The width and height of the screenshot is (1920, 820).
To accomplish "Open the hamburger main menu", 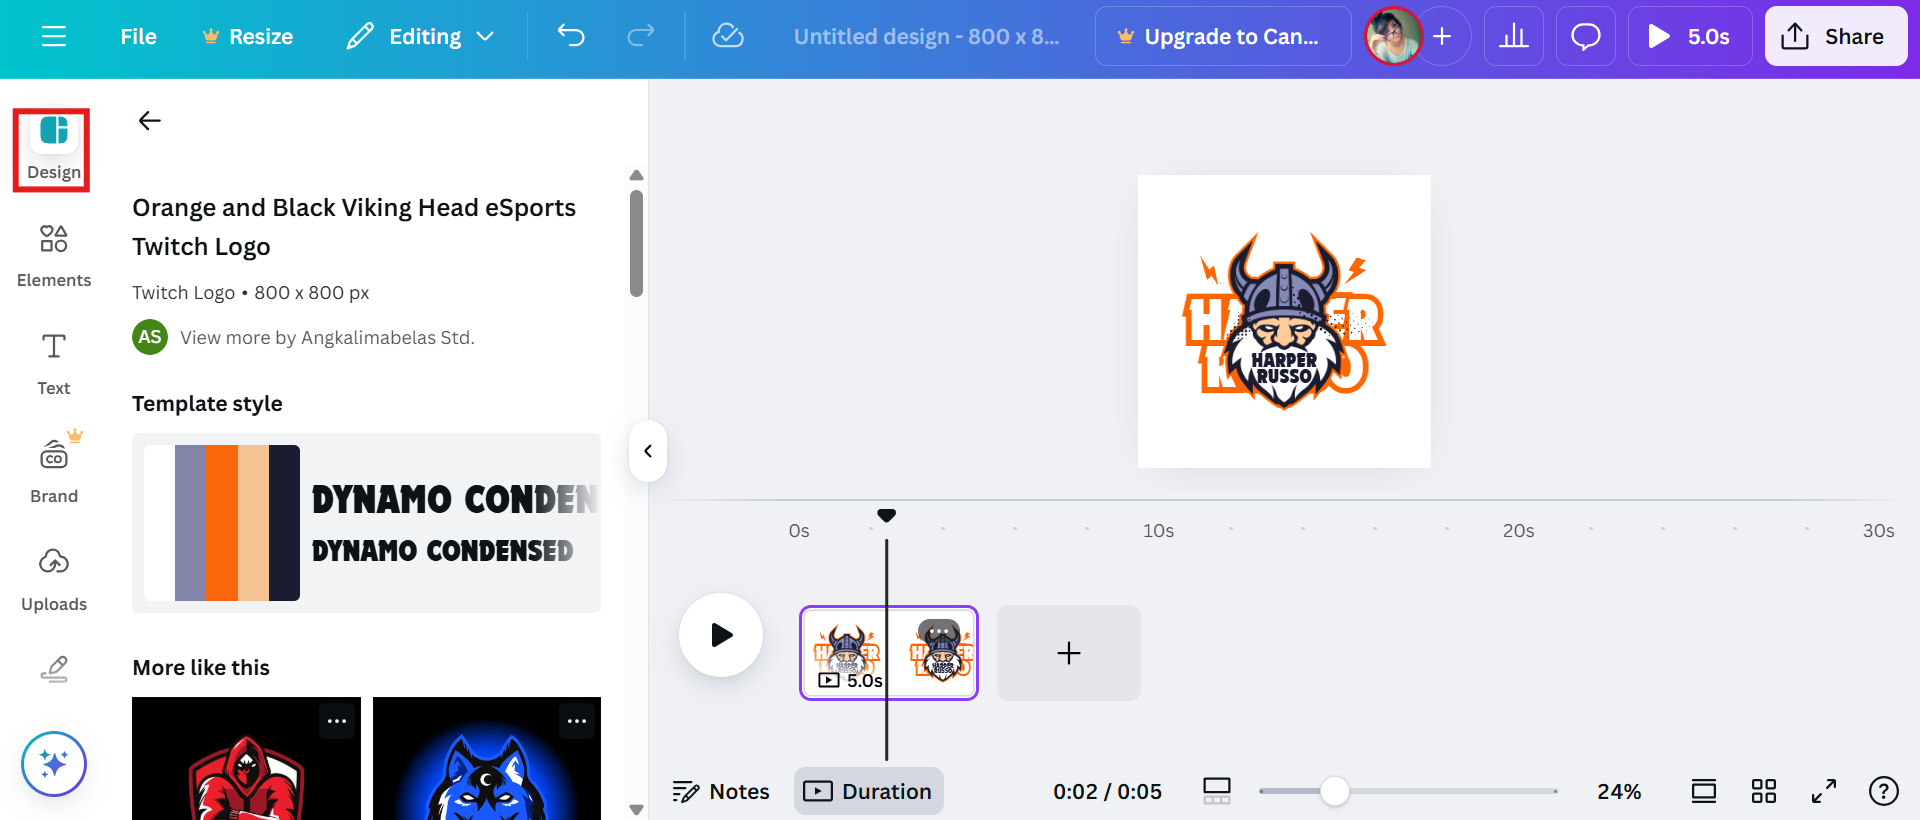I will pyautogui.click(x=54, y=37).
